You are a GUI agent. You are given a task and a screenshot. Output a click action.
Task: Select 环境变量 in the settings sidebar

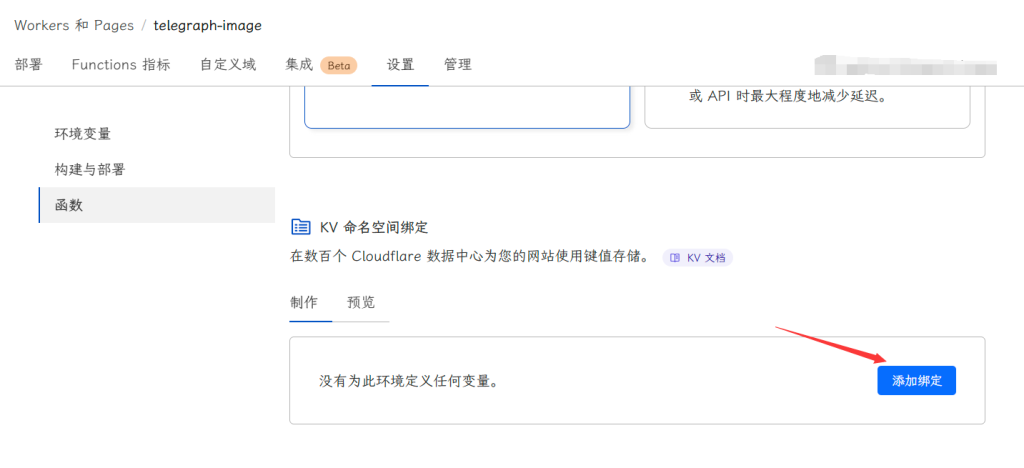click(x=83, y=134)
